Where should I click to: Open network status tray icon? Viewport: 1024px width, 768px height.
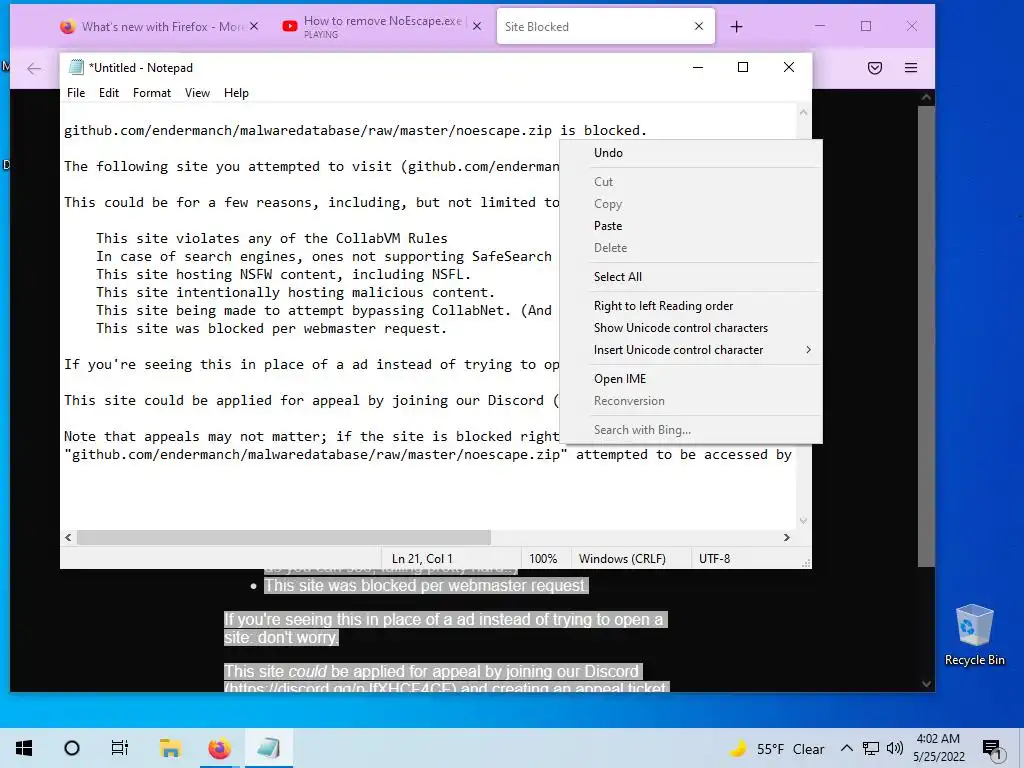[871, 748]
